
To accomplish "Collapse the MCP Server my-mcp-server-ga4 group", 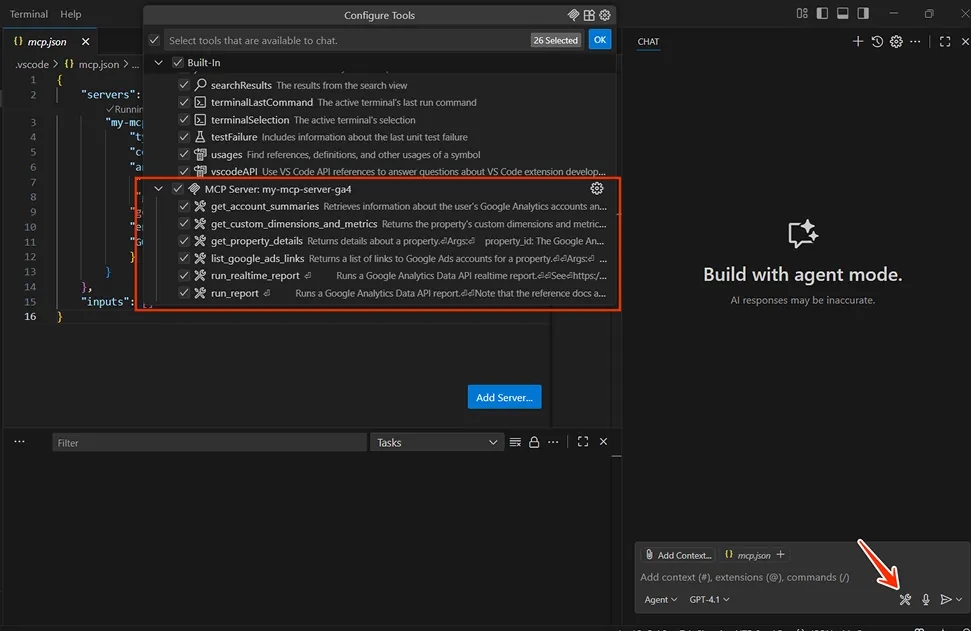I will 159,189.
